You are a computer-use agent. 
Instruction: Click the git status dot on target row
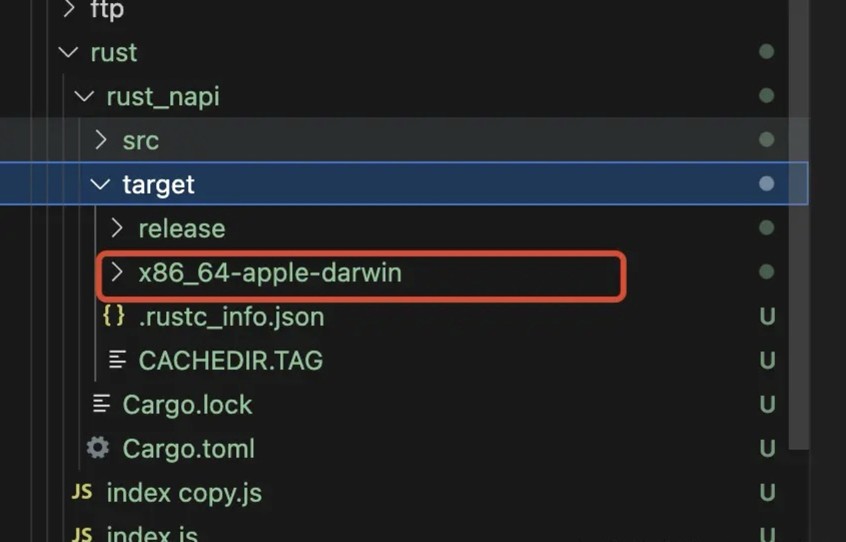coord(766,184)
